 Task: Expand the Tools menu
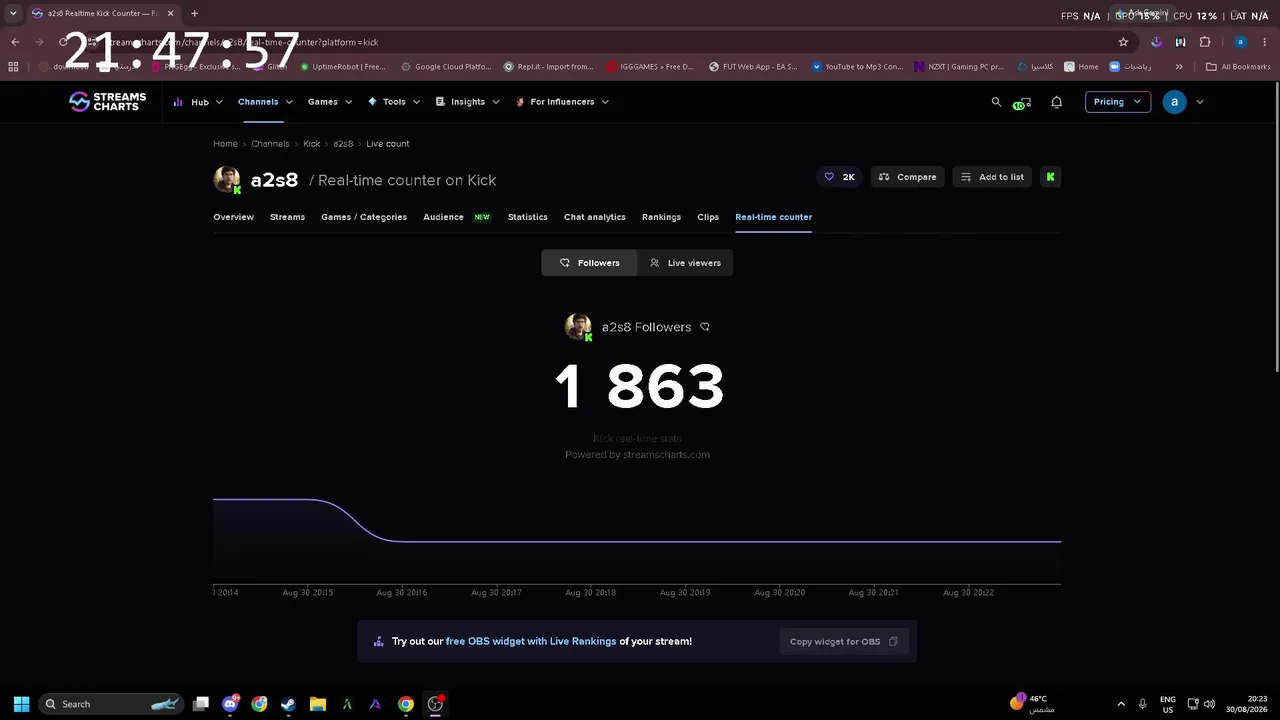(x=394, y=102)
